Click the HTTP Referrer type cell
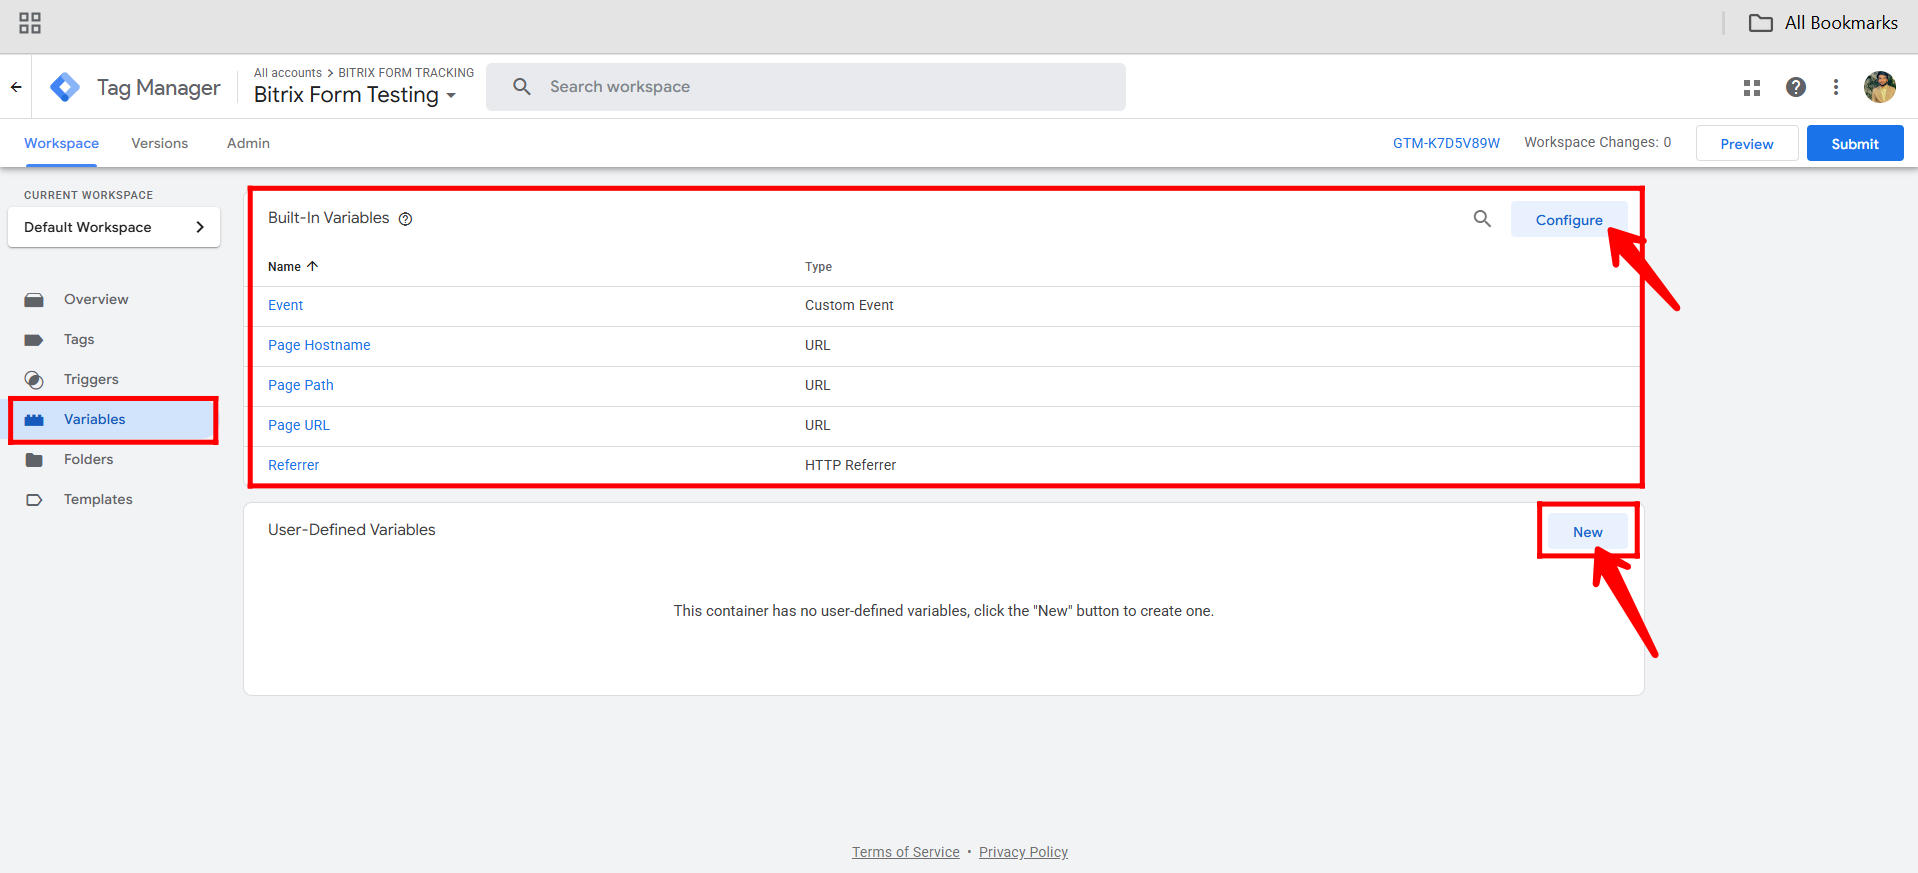 click(850, 465)
